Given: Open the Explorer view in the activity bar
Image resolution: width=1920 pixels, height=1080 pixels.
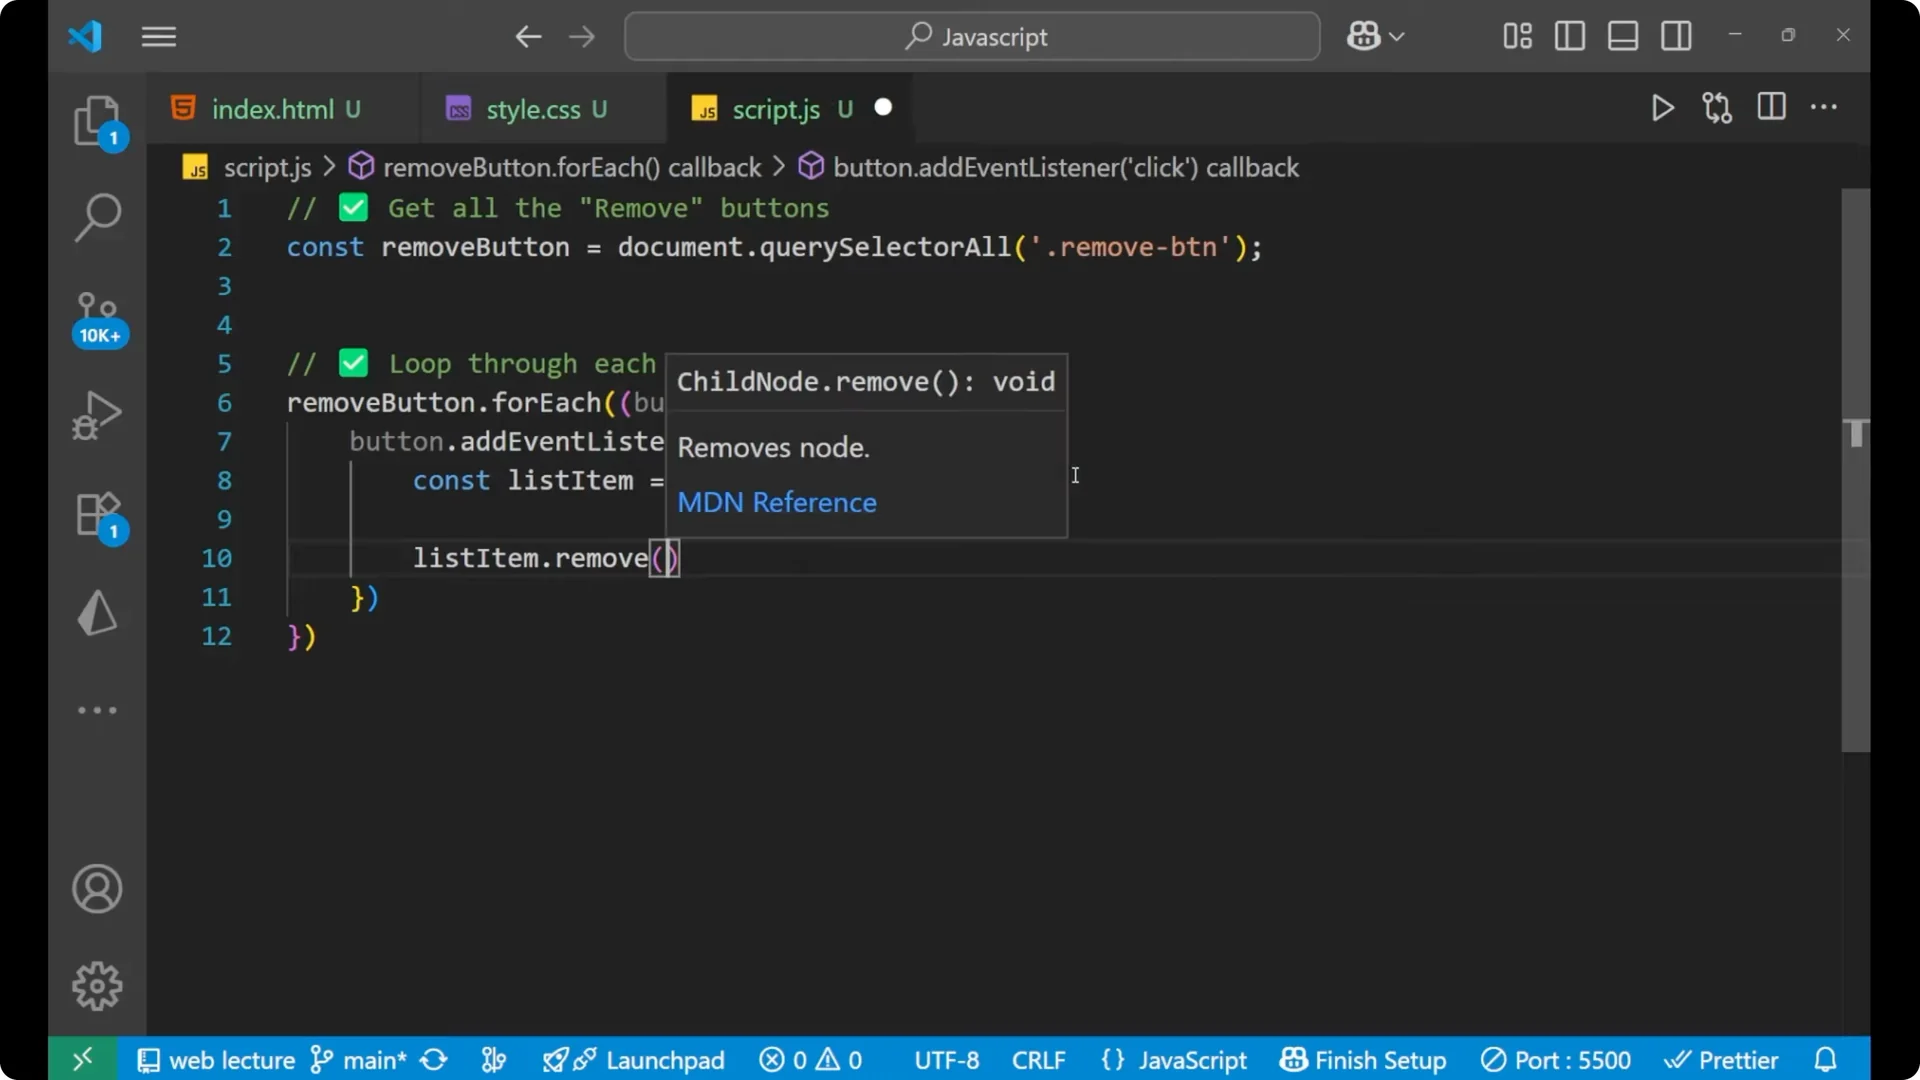Looking at the screenshot, I should [x=97, y=120].
